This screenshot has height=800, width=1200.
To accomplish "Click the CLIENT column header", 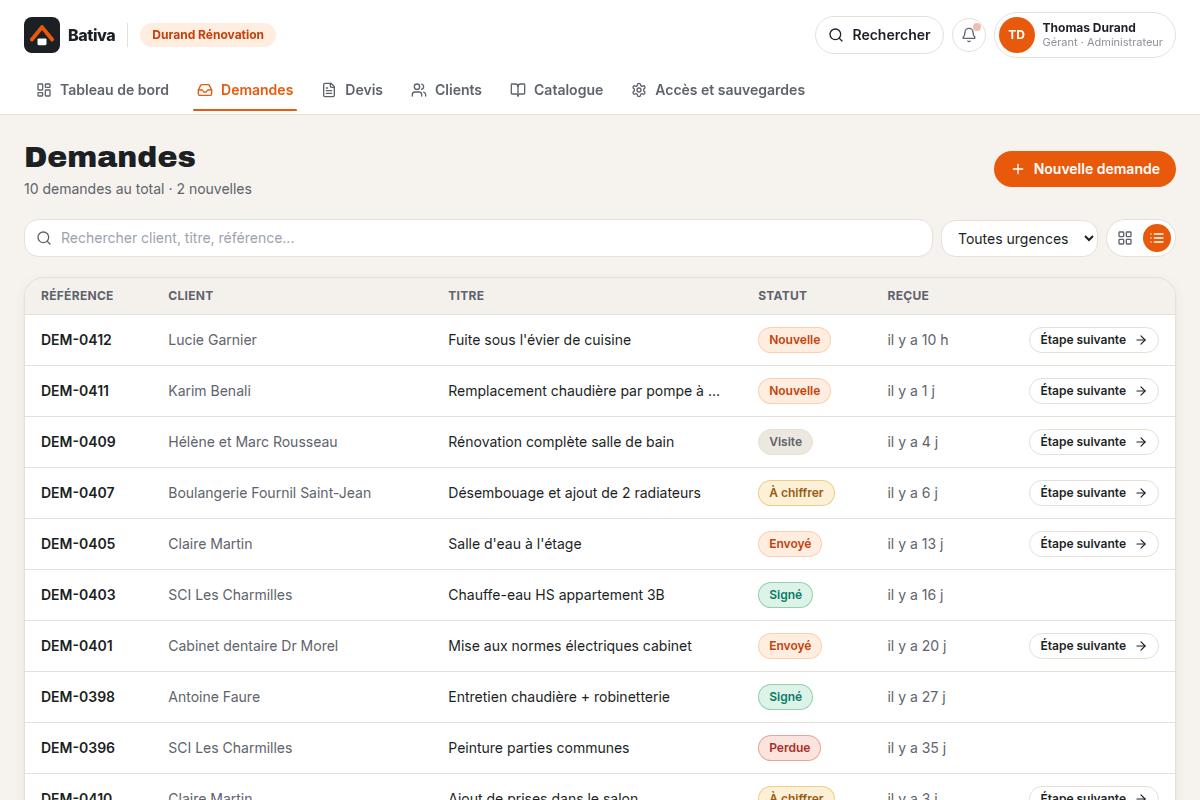I will [x=191, y=296].
